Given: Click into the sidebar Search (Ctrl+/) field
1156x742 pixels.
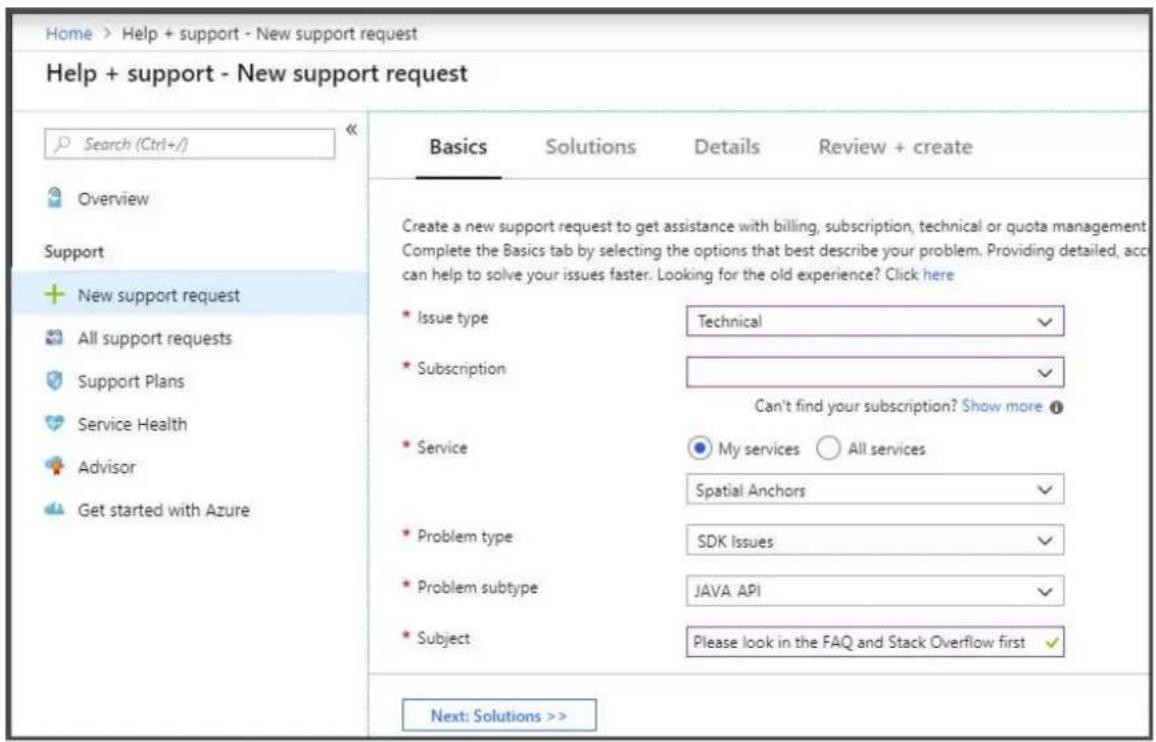Looking at the screenshot, I should 189,144.
